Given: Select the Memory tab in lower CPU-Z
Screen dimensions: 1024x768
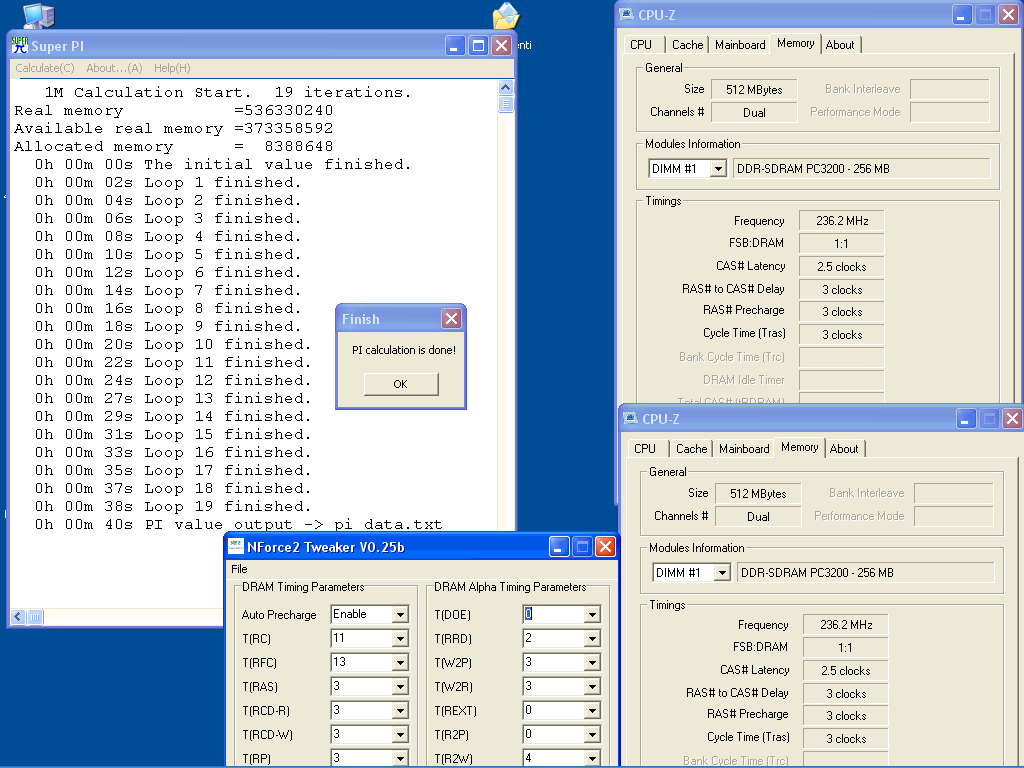Looking at the screenshot, I should (799, 447).
